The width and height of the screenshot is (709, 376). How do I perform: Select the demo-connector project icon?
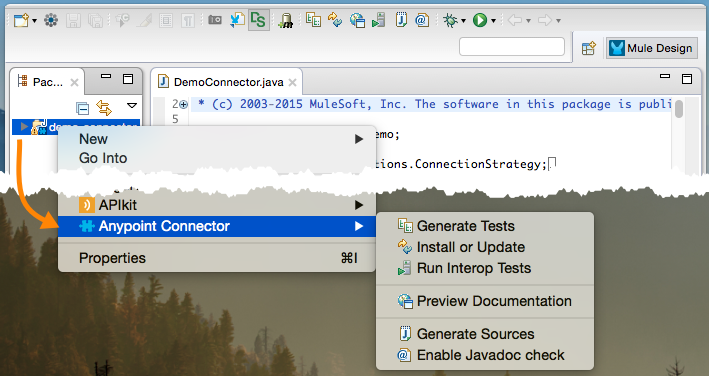pyautogui.click(x=38, y=127)
